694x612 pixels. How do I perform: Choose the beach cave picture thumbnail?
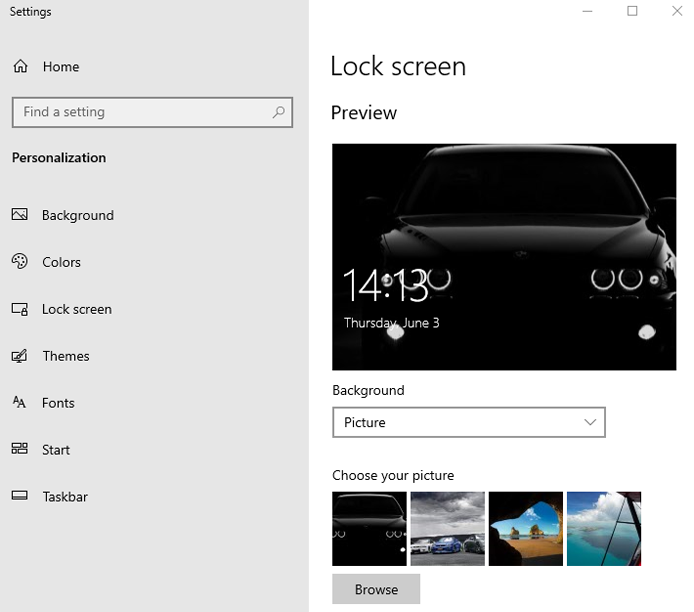(x=526, y=529)
